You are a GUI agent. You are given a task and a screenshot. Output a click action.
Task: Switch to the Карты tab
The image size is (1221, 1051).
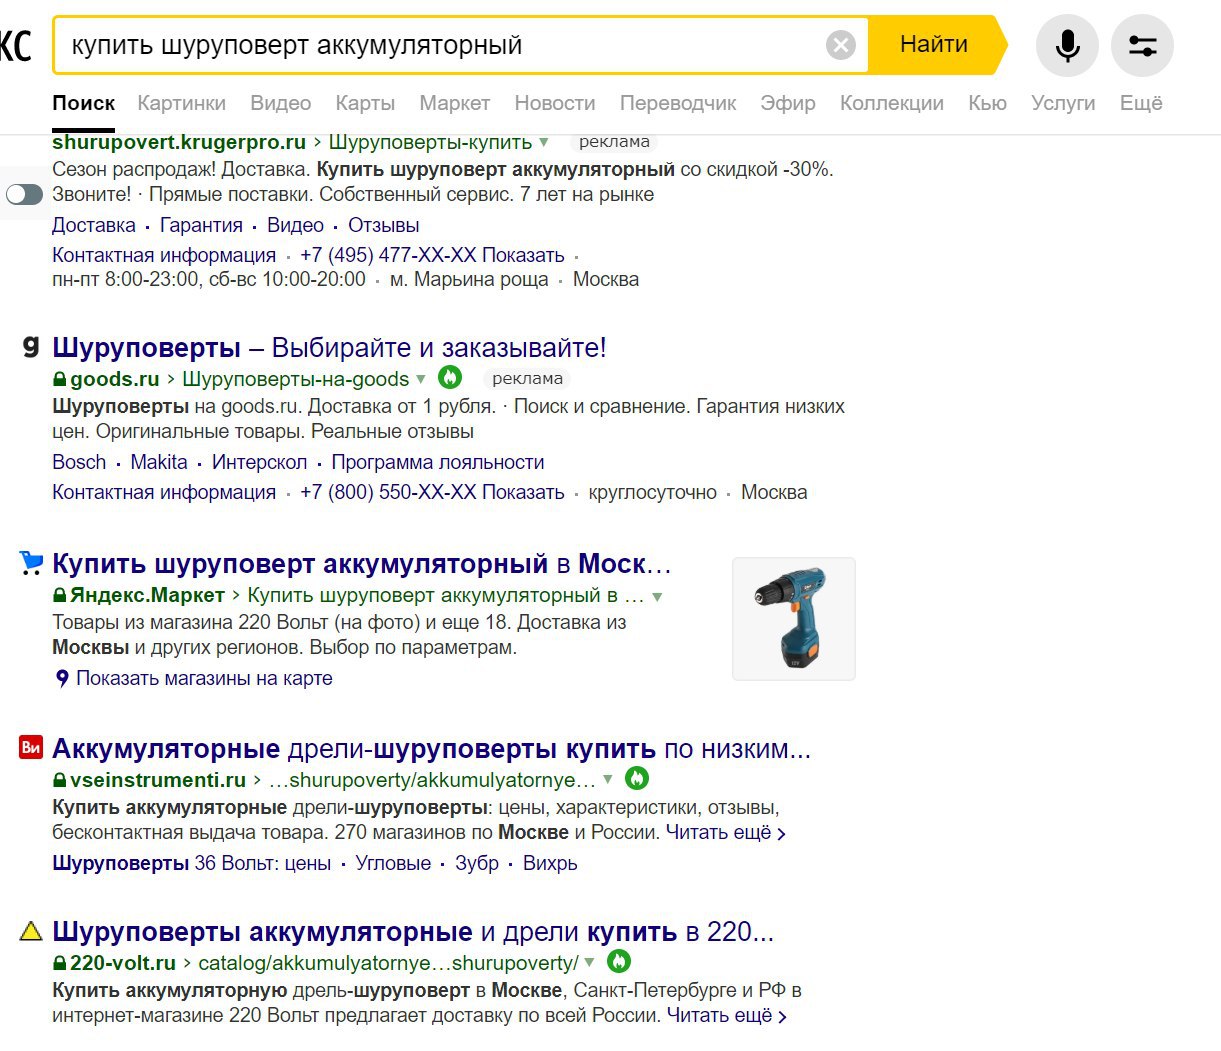coord(365,103)
